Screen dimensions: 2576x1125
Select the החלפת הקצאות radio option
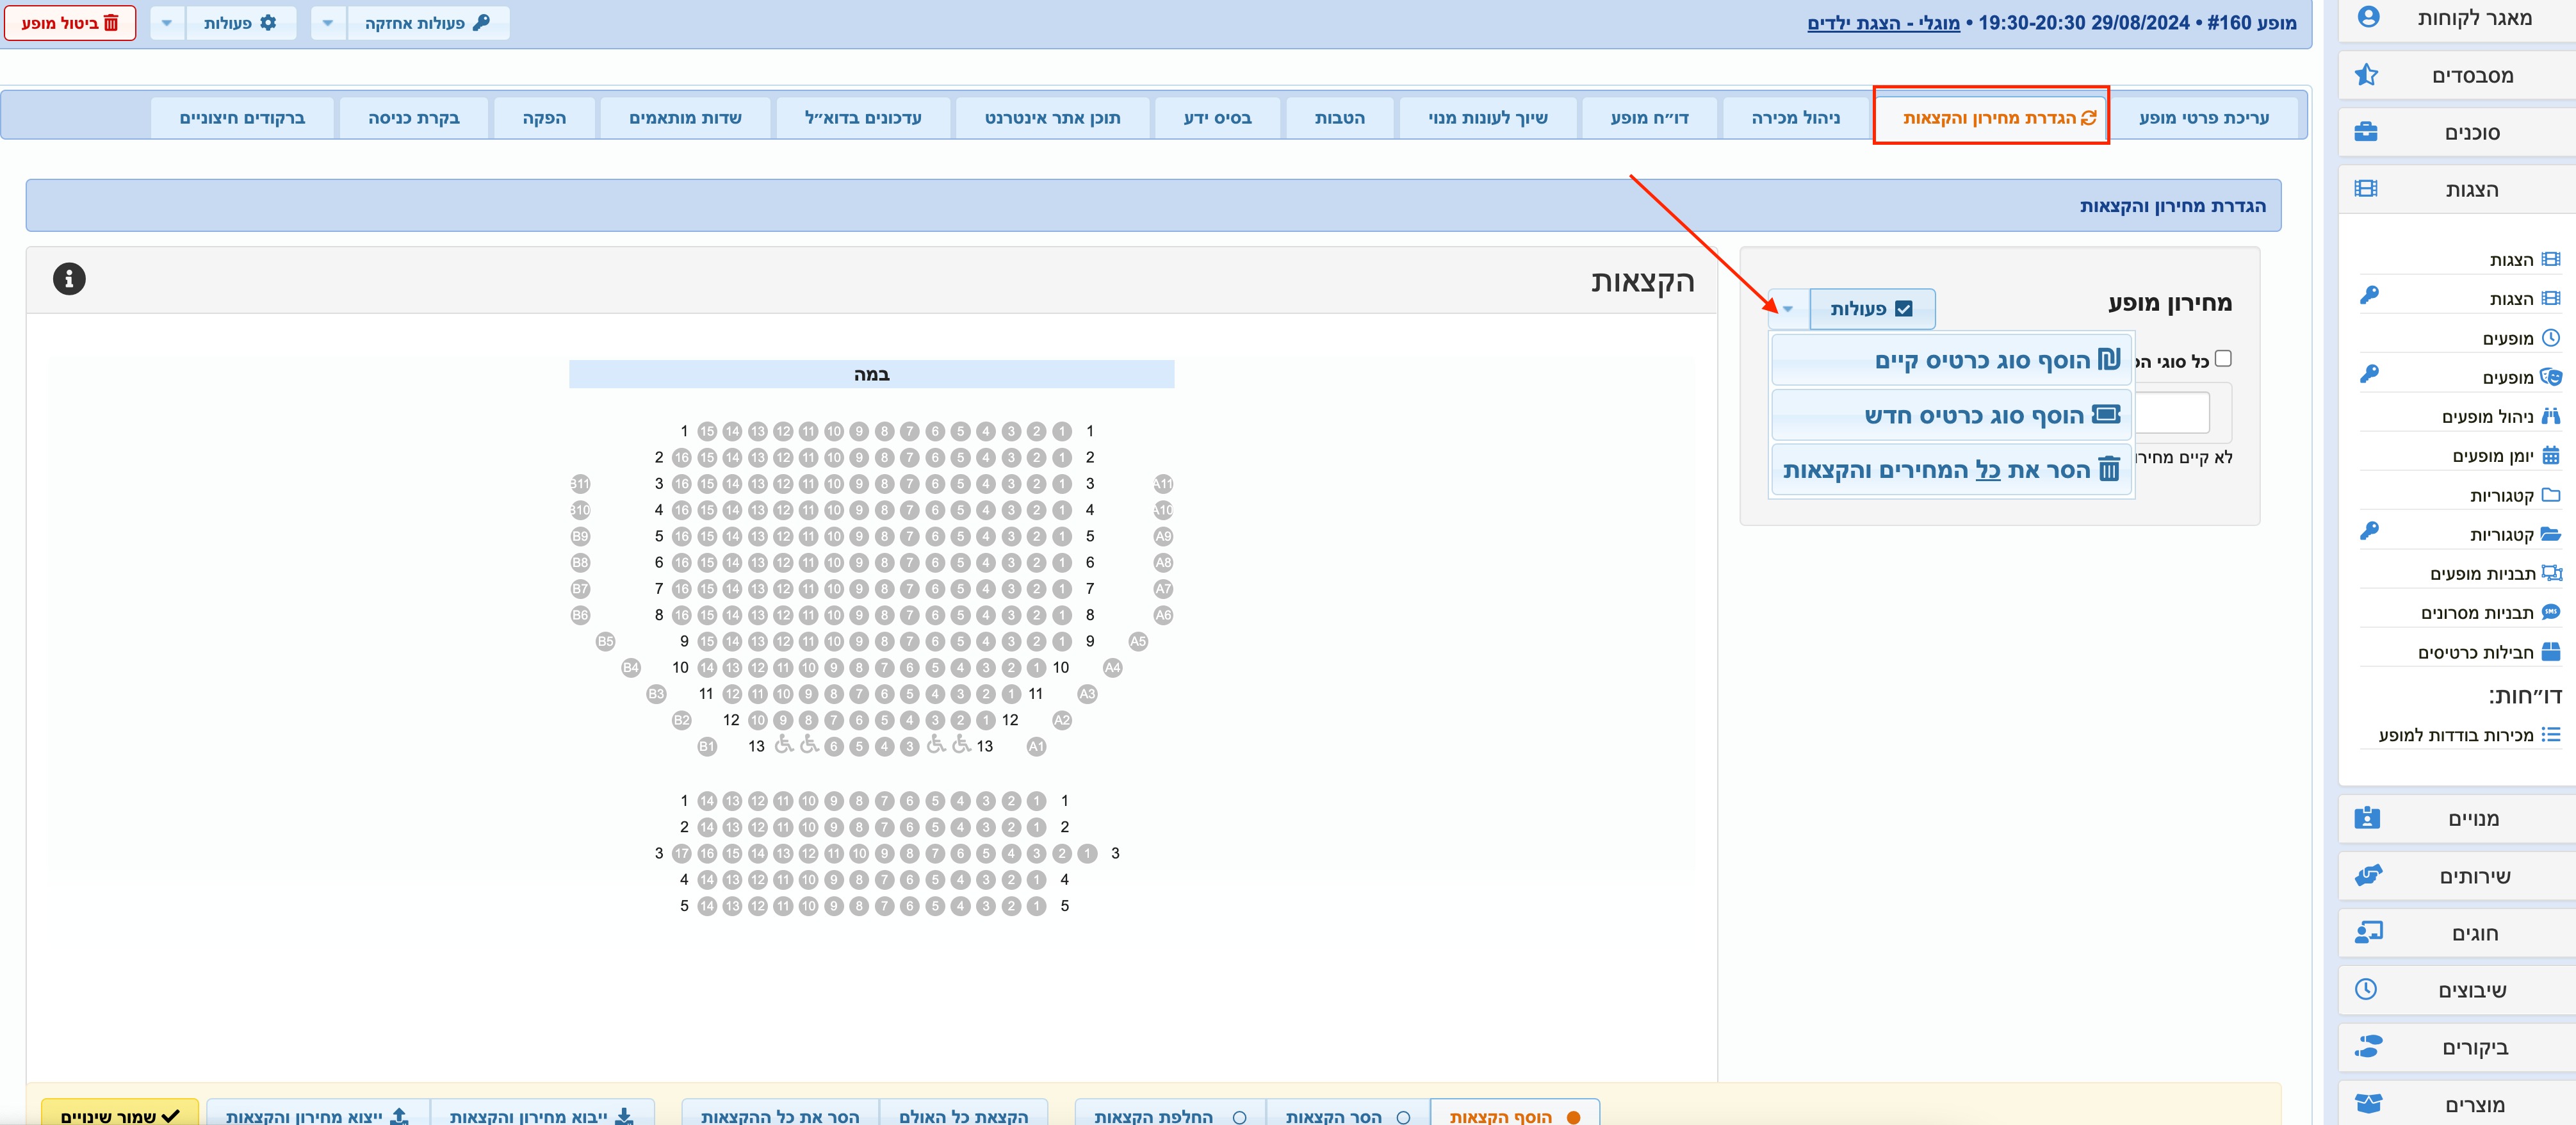1240,1117
